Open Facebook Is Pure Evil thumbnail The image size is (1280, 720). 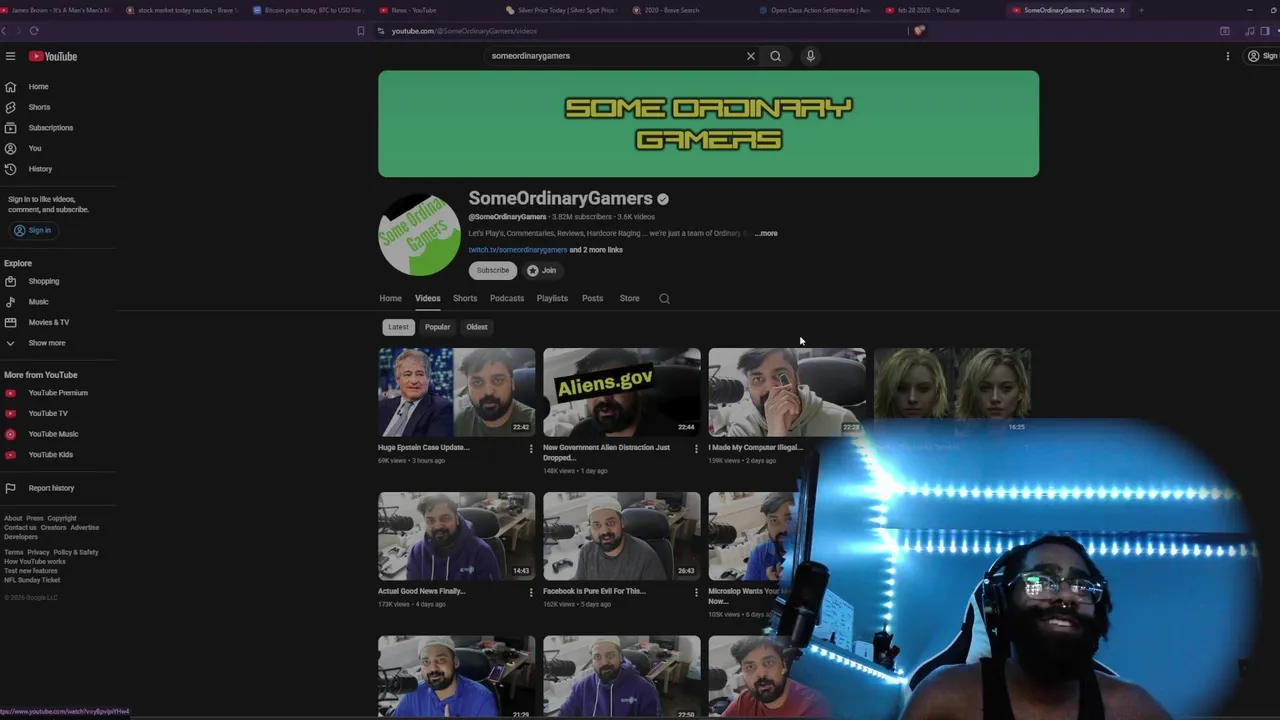point(622,536)
